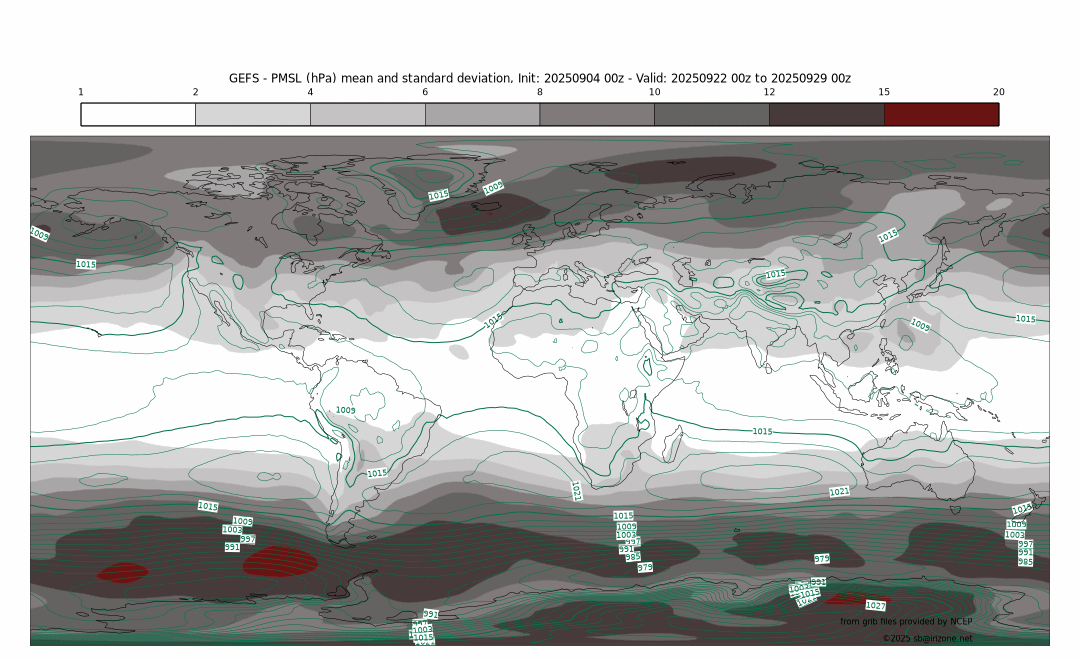
Task: Click the dark red 15–20 colorbar segment
Action: [941, 114]
